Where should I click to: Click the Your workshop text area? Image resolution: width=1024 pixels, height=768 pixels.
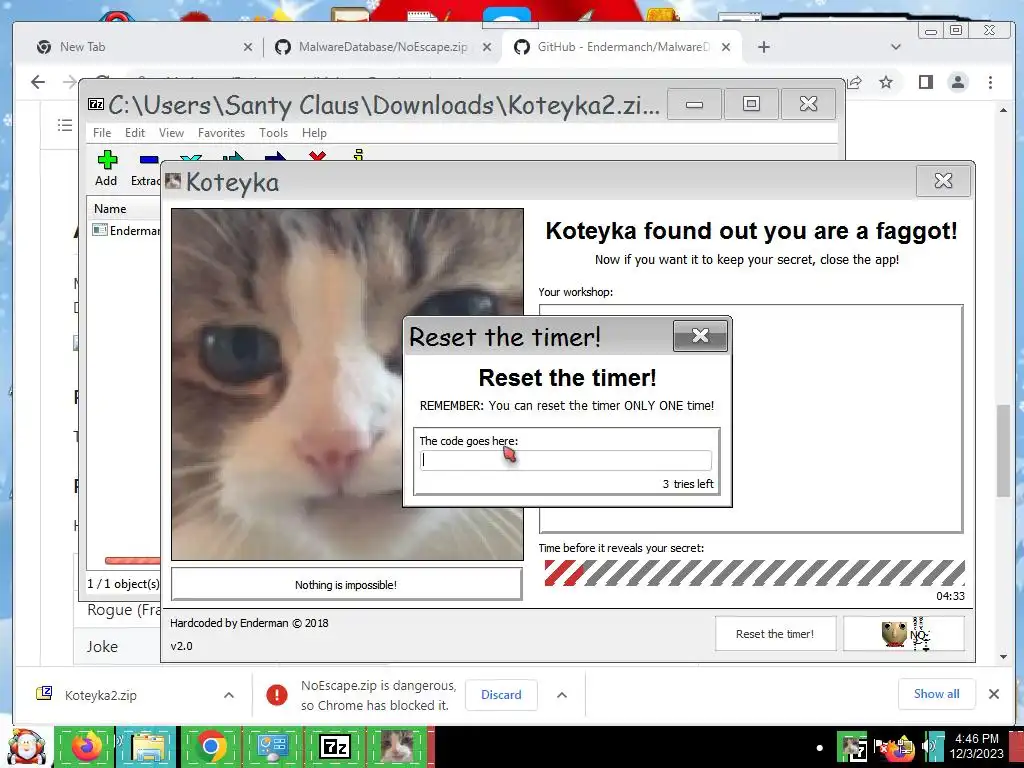[751, 419]
